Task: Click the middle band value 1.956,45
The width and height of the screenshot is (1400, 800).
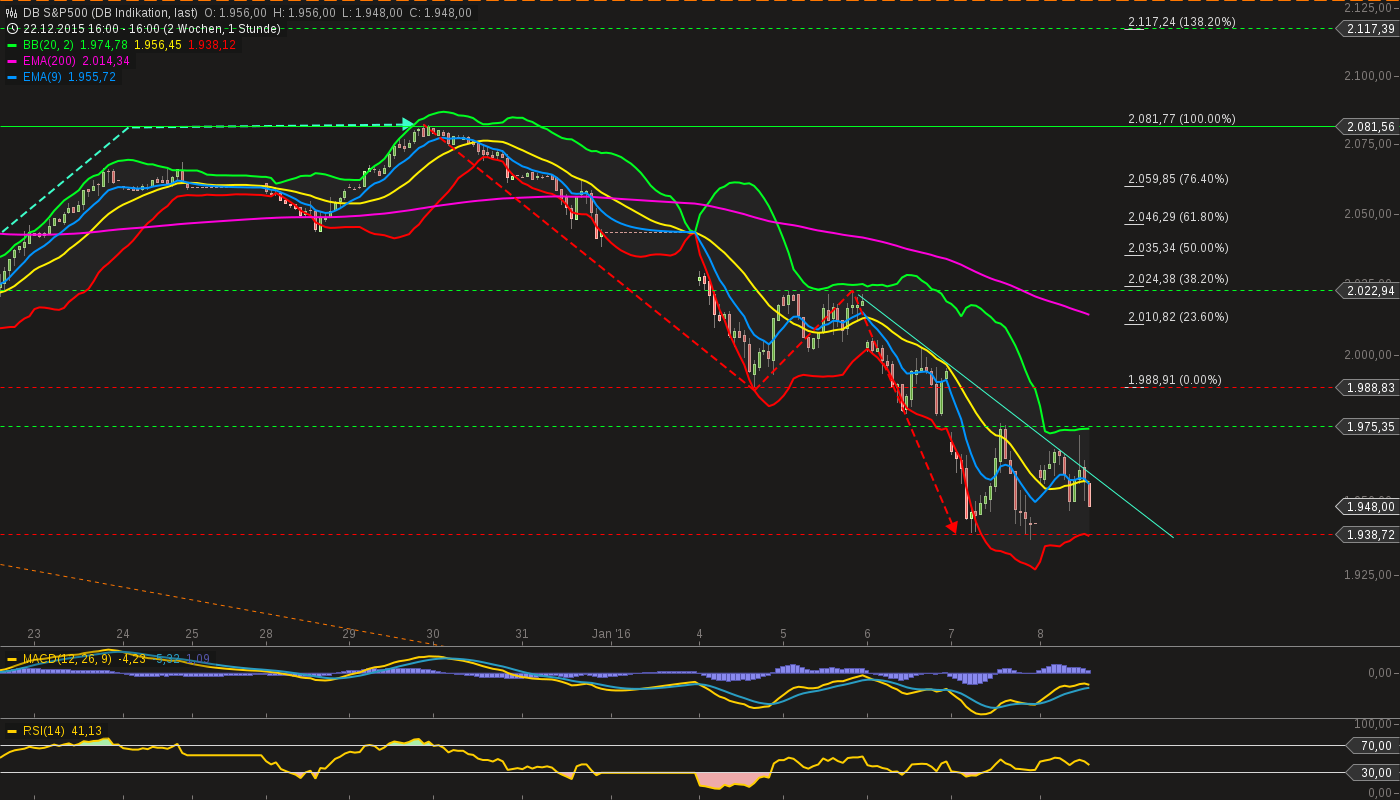Action: 158,45
